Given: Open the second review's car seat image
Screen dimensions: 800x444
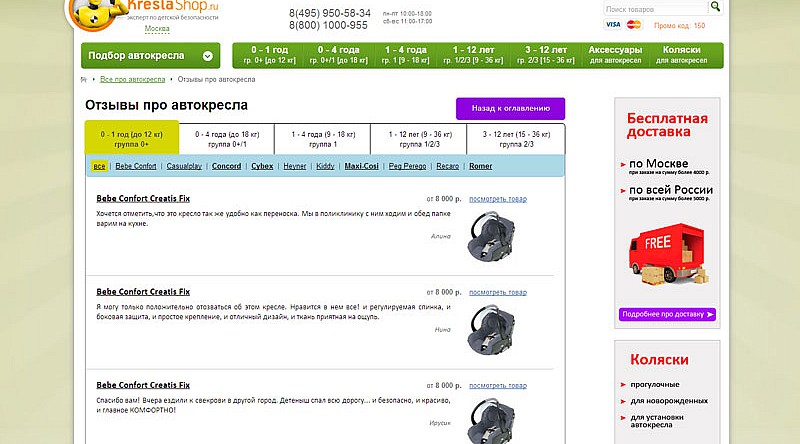Looking at the screenshot, I should (x=492, y=326).
